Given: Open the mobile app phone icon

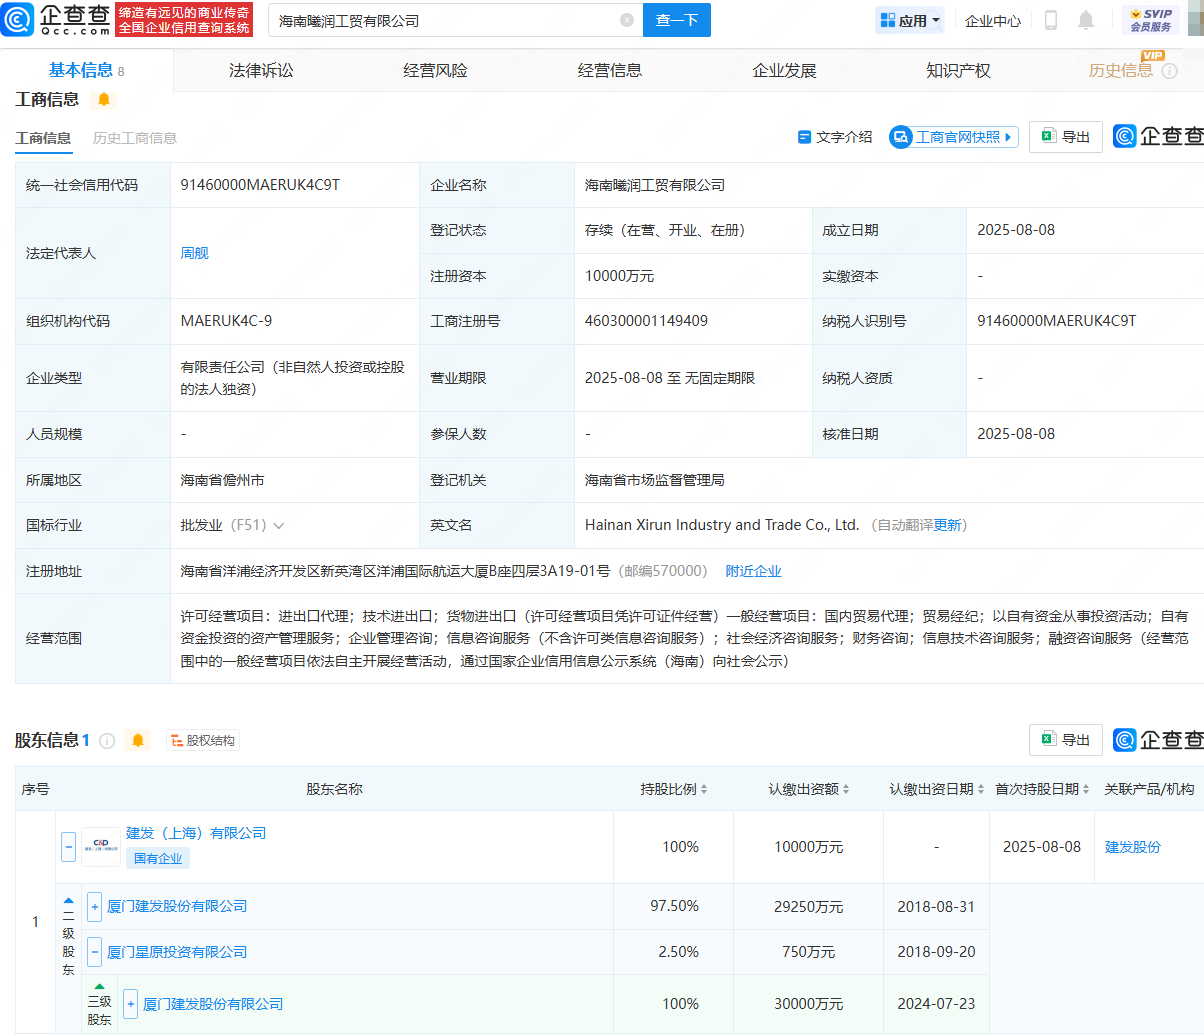Looking at the screenshot, I should 1051,20.
